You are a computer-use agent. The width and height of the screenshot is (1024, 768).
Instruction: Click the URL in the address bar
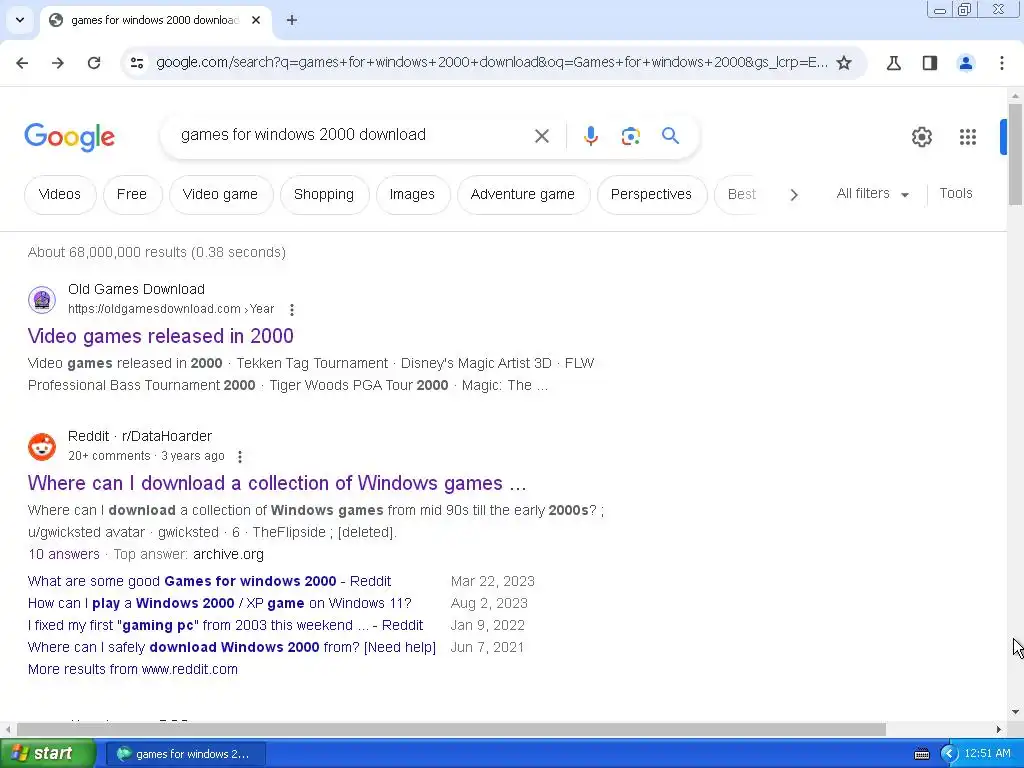pyautogui.click(x=492, y=63)
